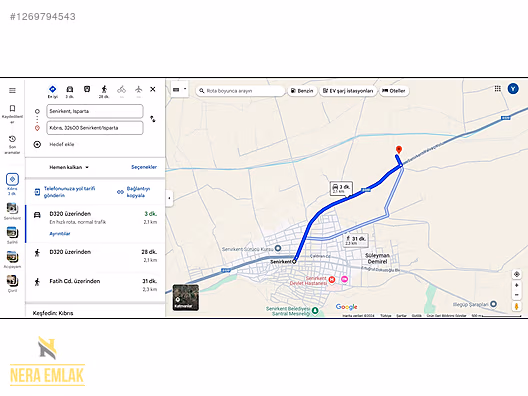Viewport: 528px width, 396px height.
Task: Select flight travel mode tab
Action: click(139, 91)
